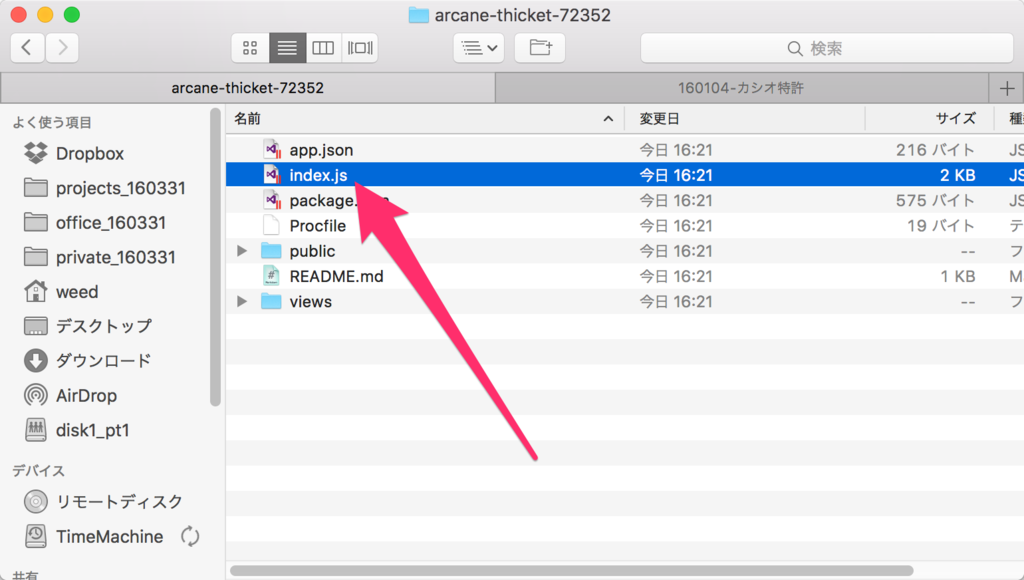Viewport: 1024px width, 580px height.
Task: Go forward with the right chevron button
Action: click(x=63, y=48)
